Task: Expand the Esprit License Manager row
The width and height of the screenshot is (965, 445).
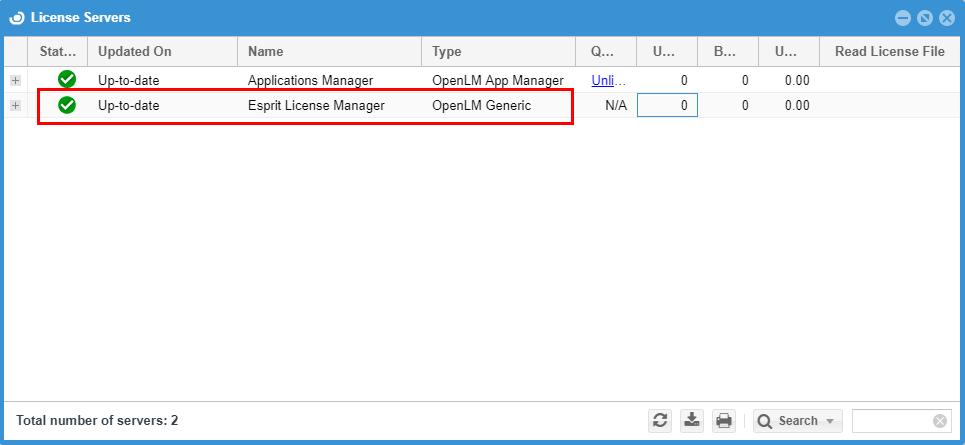Action: [x=15, y=105]
